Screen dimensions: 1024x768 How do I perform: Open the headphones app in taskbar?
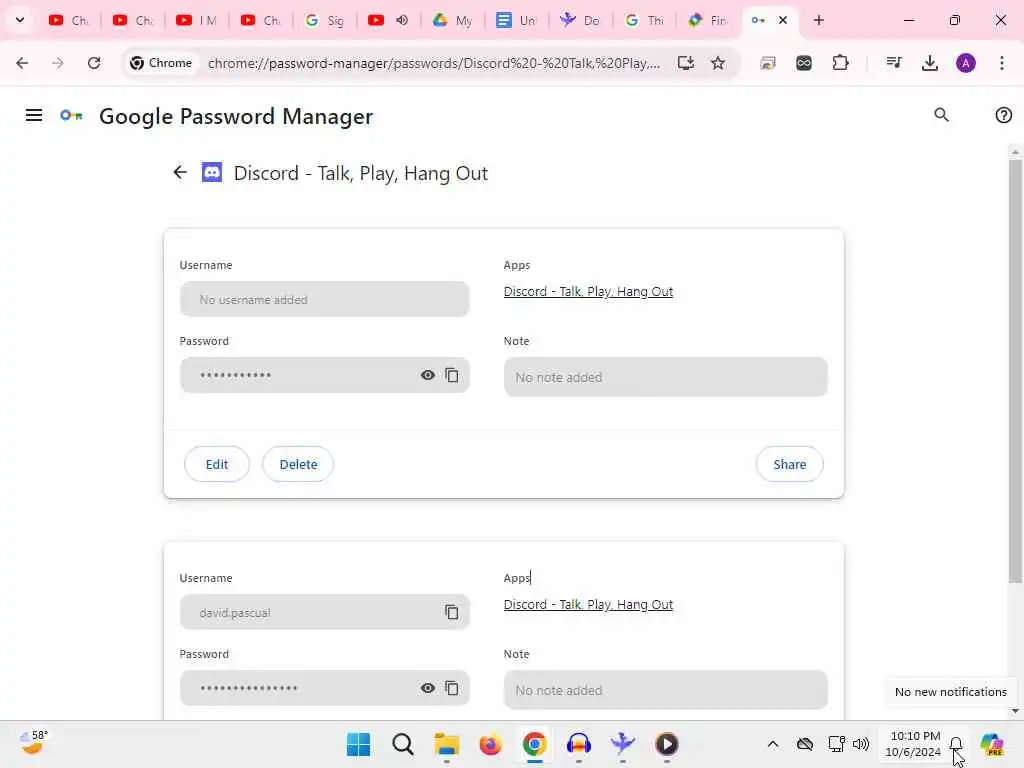tap(579, 744)
